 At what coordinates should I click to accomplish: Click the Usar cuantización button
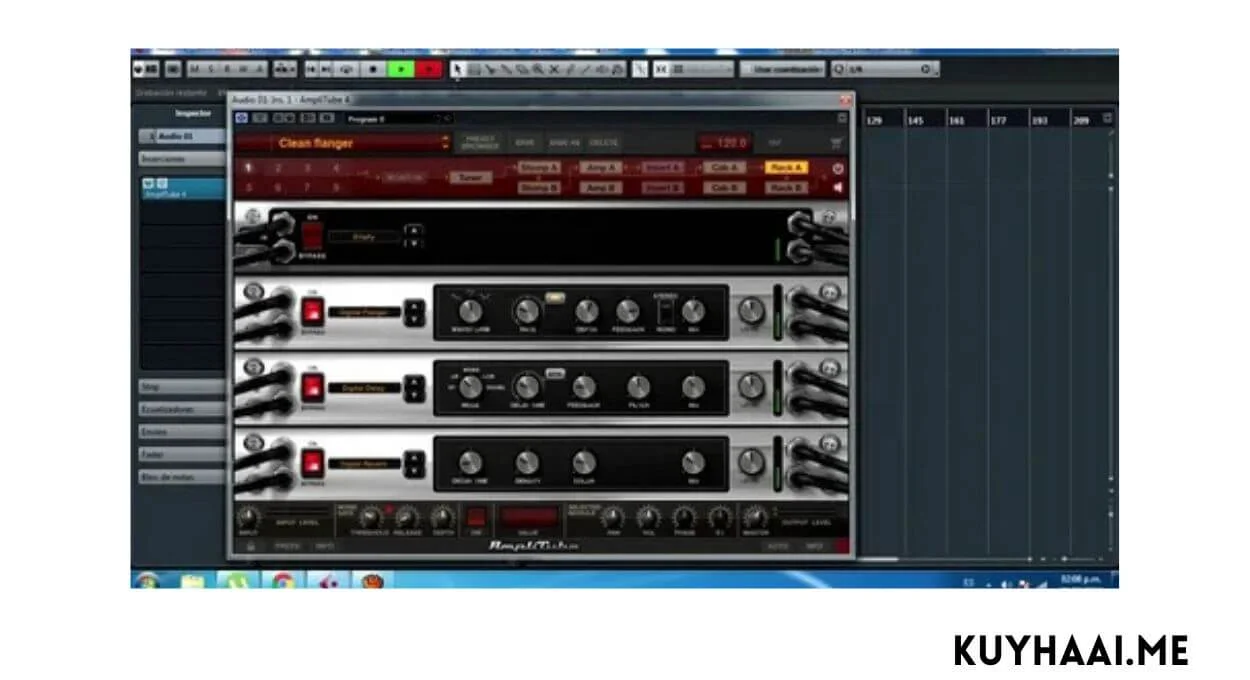pos(783,69)
